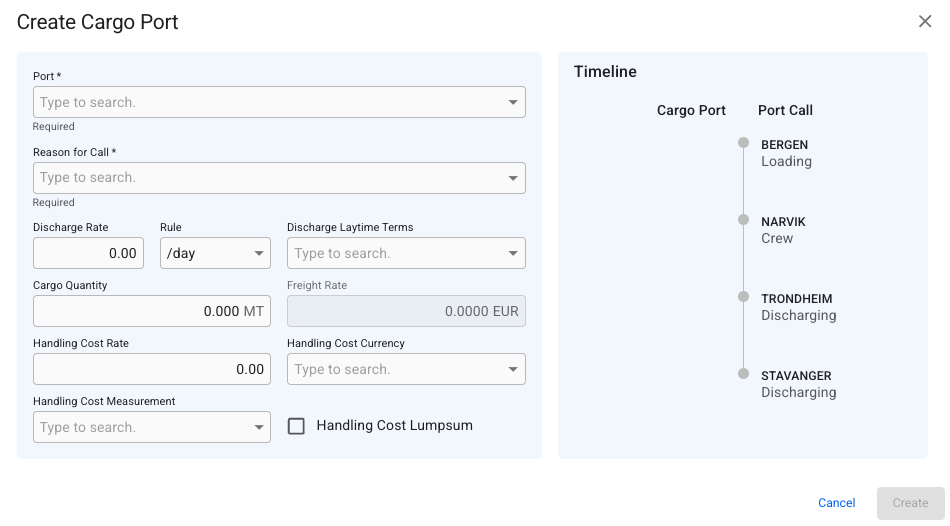This screenshot has height=526, width=950.
Task: Click the BERGEN Loading port call entry
Action: 786,153
